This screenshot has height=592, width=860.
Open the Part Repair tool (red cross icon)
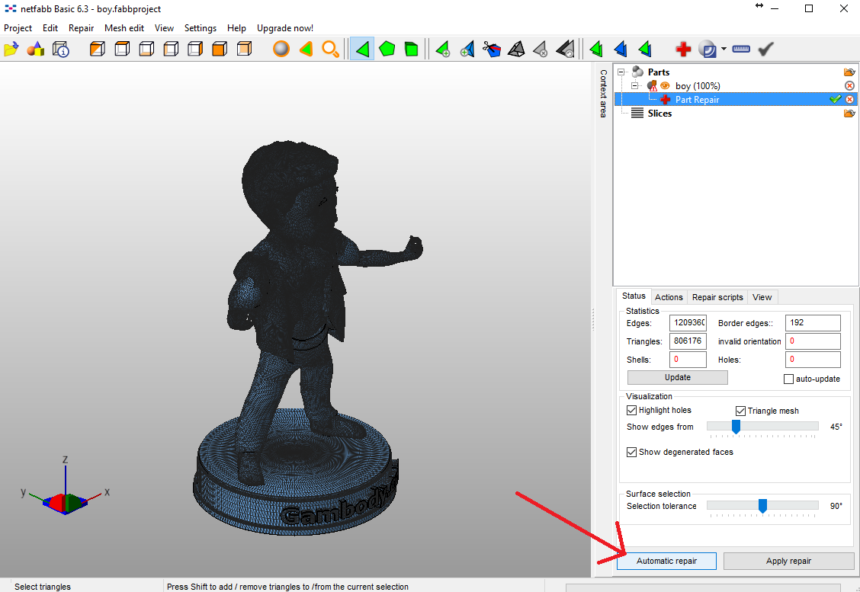[684, 48]
